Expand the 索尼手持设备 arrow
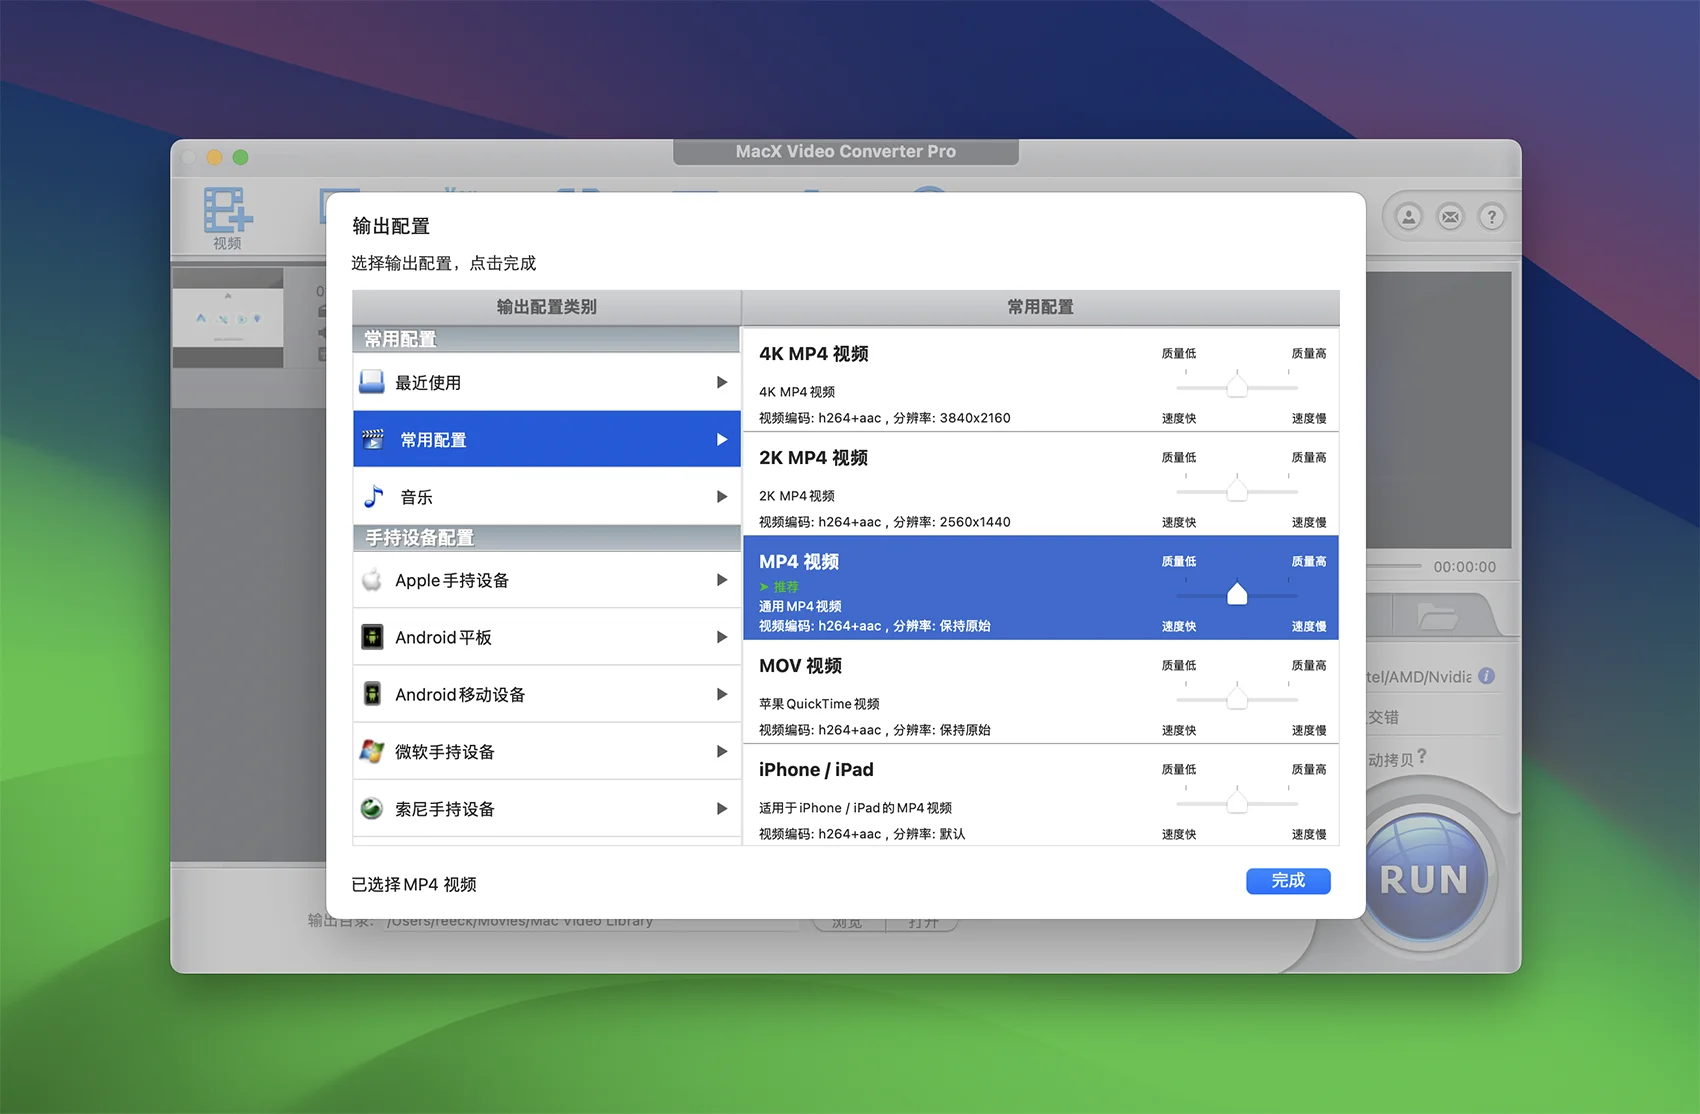This screenshot has width=1700, height=1114. pyautogui.click(x=722, y=808)
